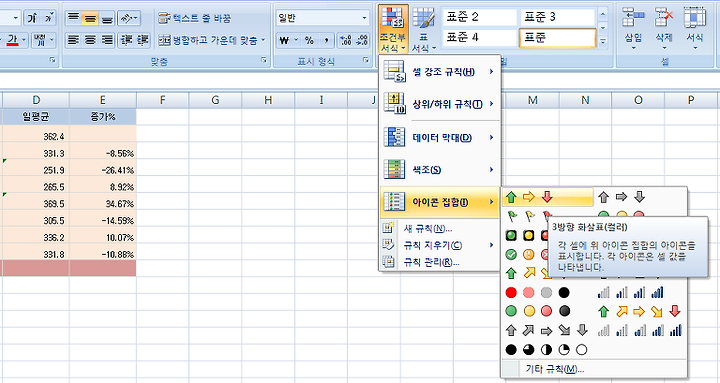Open the number format (표시 형식) dialog launcher

[x=366, y=60]
